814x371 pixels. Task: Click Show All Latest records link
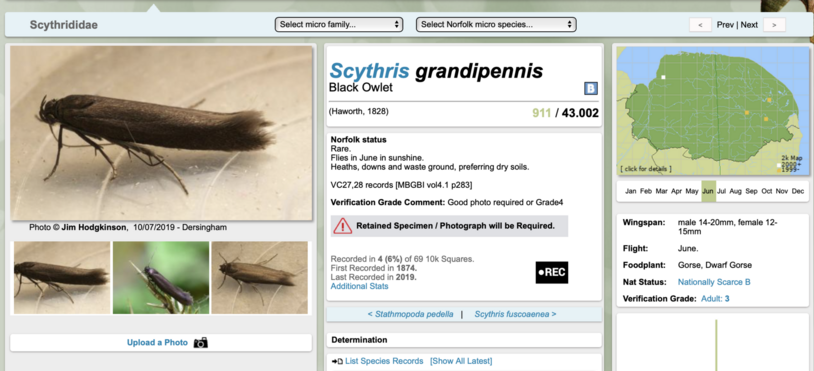461,361
